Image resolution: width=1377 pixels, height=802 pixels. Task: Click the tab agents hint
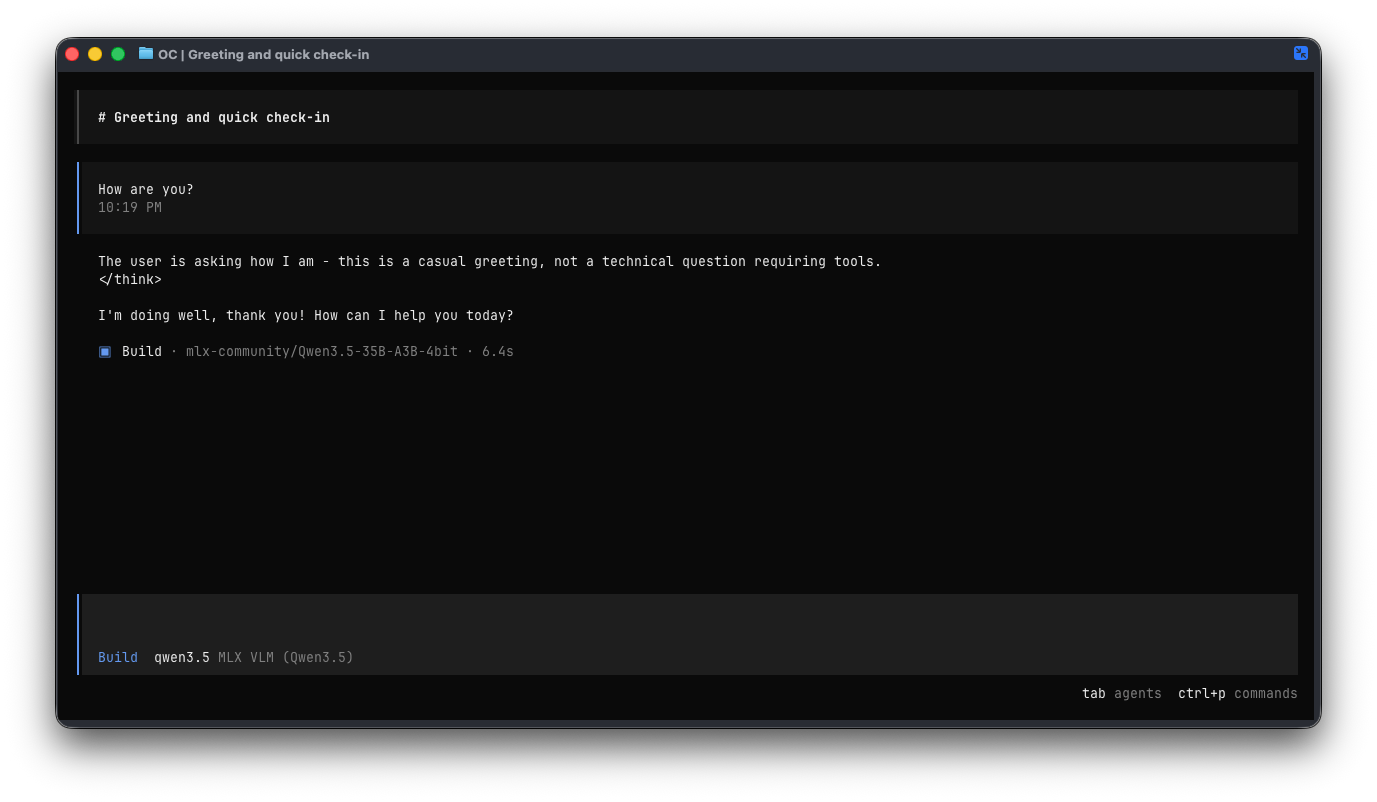1121,694
